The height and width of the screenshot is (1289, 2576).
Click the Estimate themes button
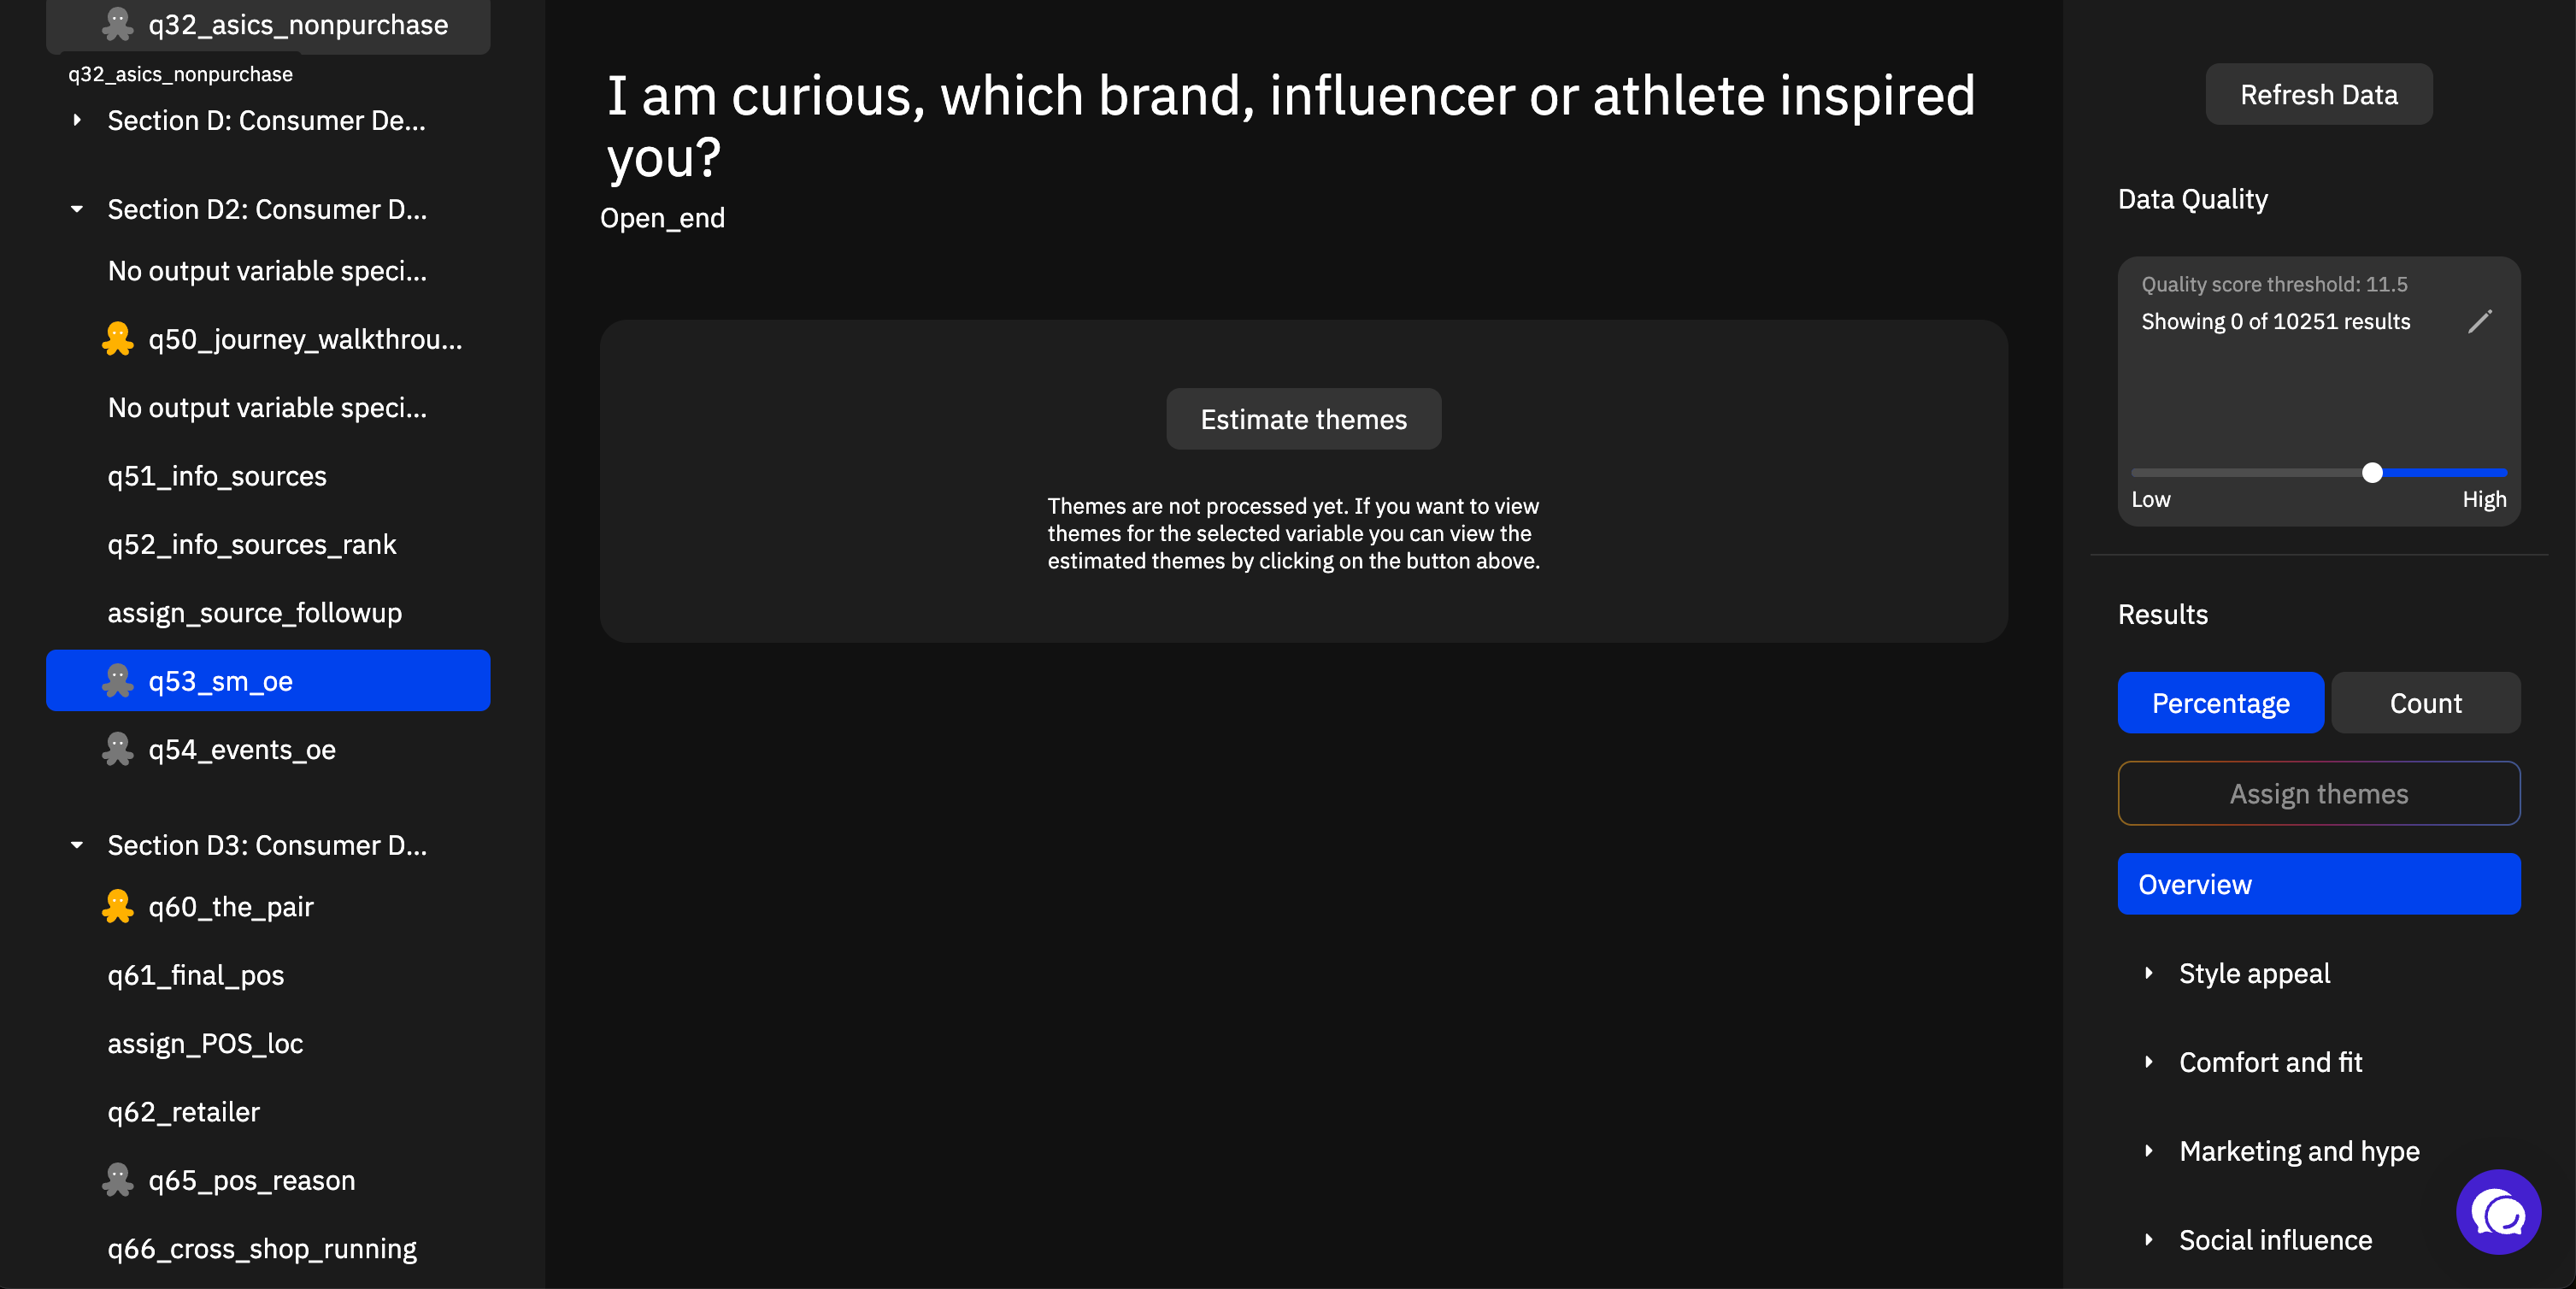1303,419
